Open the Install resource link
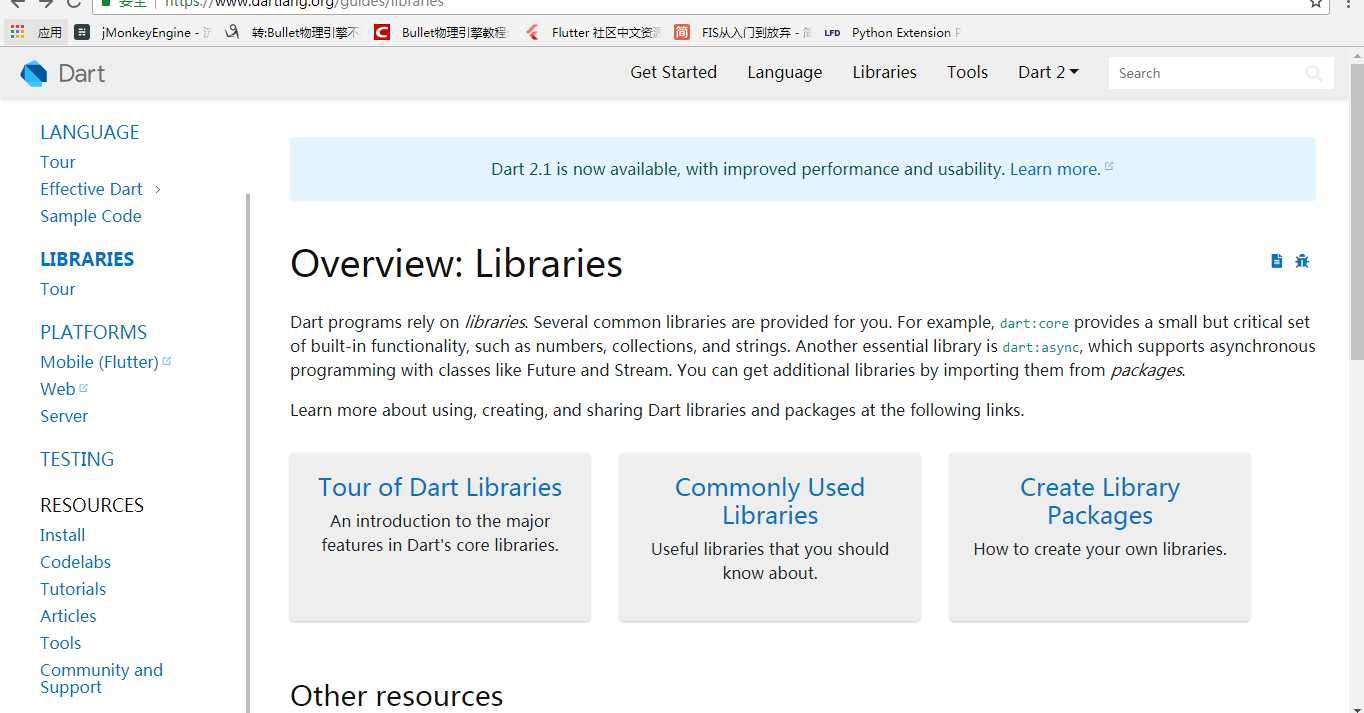 click(62, 535)
